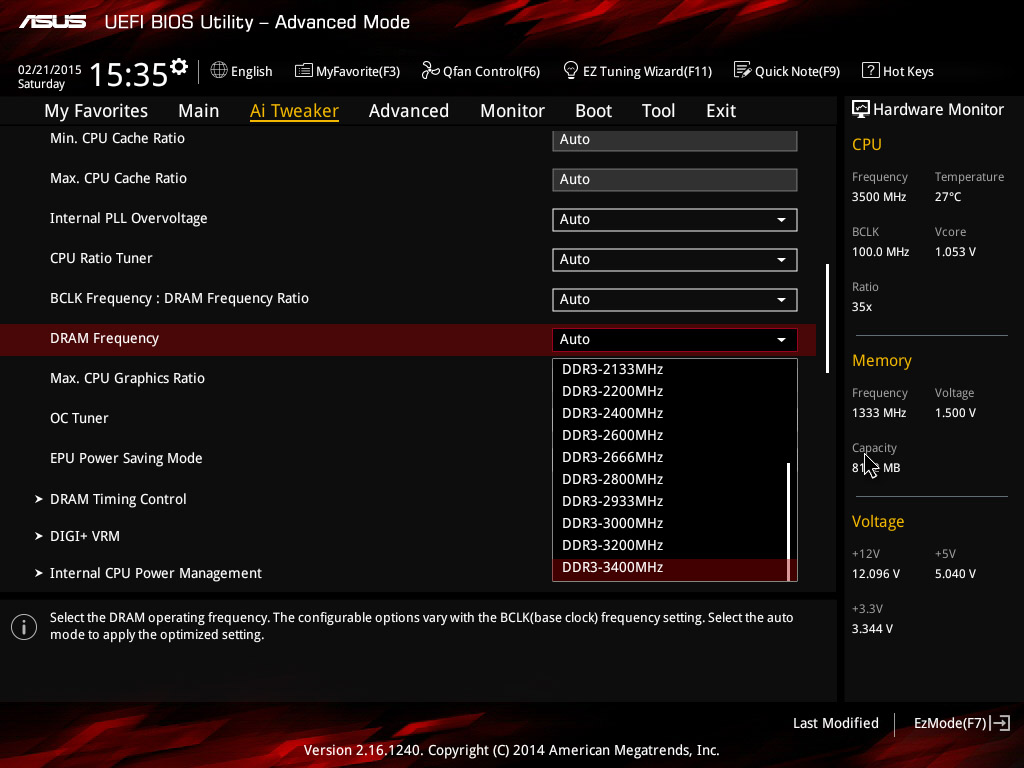The width and height of the screenshot is (1024, 768).
Task: Launch EZ Tuning Wizard(F11)
Action: [637, 71]
